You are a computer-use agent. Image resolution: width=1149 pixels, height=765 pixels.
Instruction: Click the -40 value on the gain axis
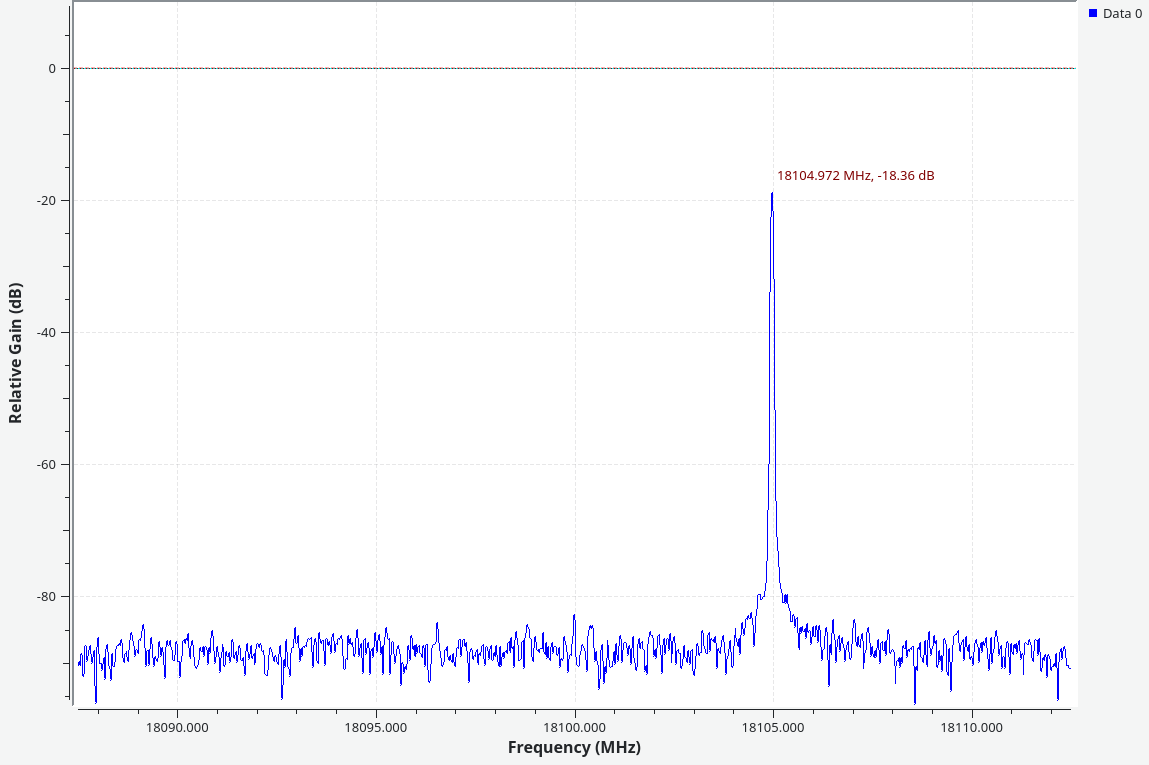pos(47,333)
